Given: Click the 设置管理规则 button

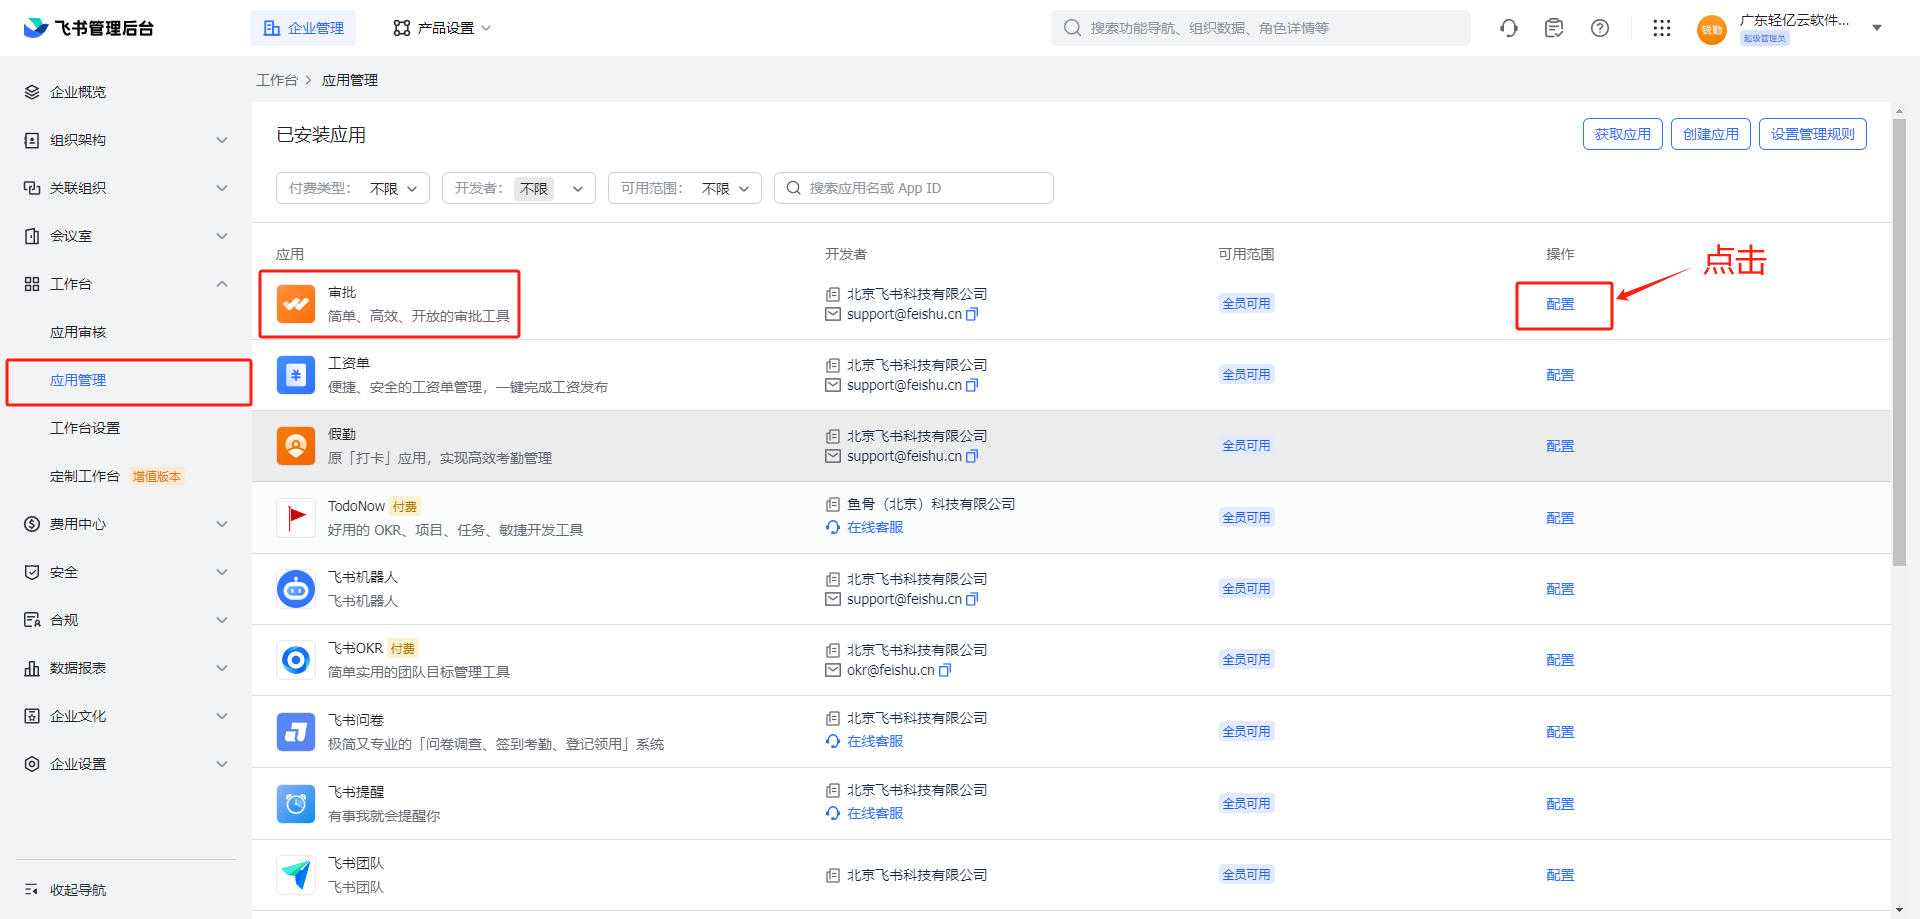Looking at the screenshot, I should [x=1813, y=134].
